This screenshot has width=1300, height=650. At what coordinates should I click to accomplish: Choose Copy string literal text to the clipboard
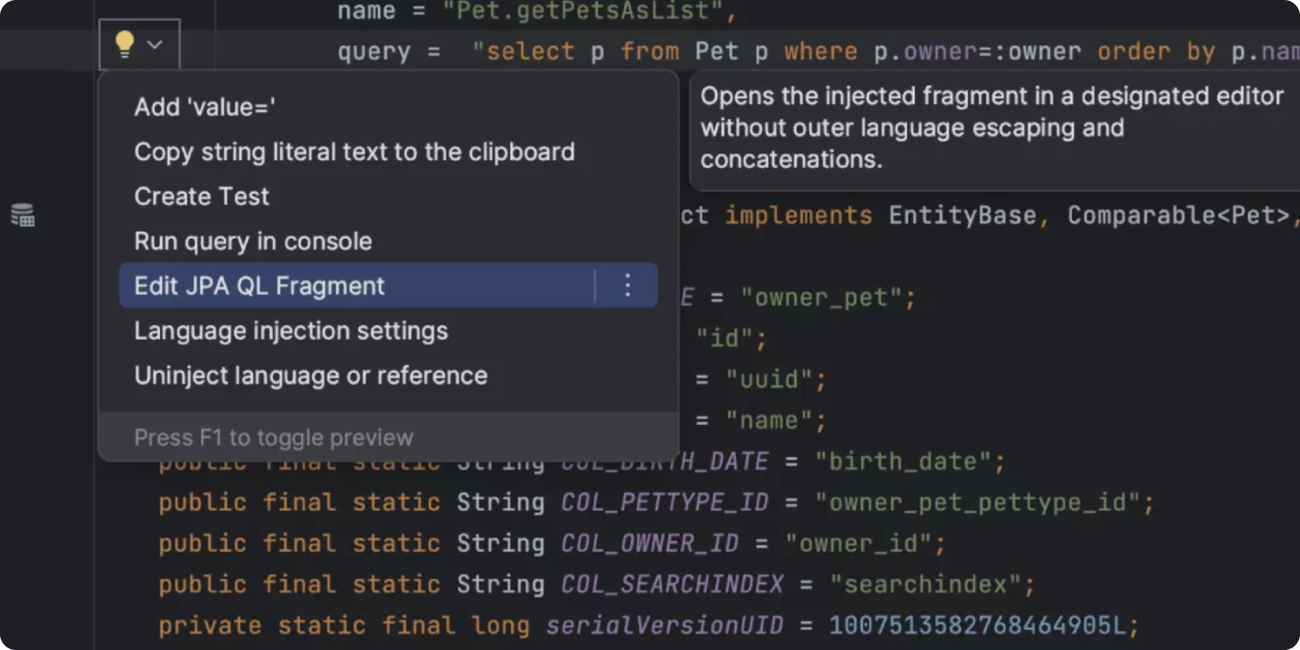click(354, 152)
